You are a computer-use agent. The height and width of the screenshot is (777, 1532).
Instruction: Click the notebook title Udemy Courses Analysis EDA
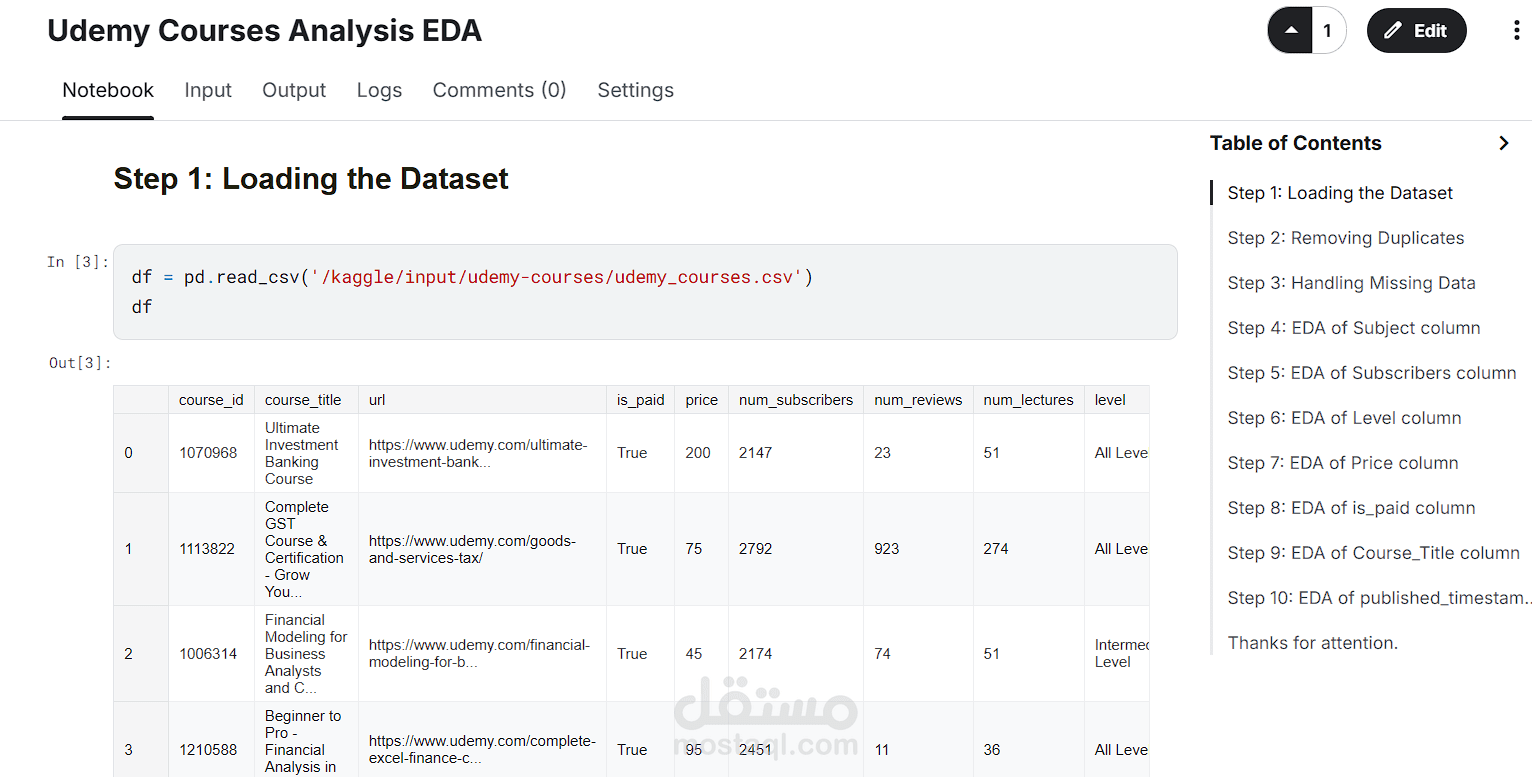coord(265,31)
